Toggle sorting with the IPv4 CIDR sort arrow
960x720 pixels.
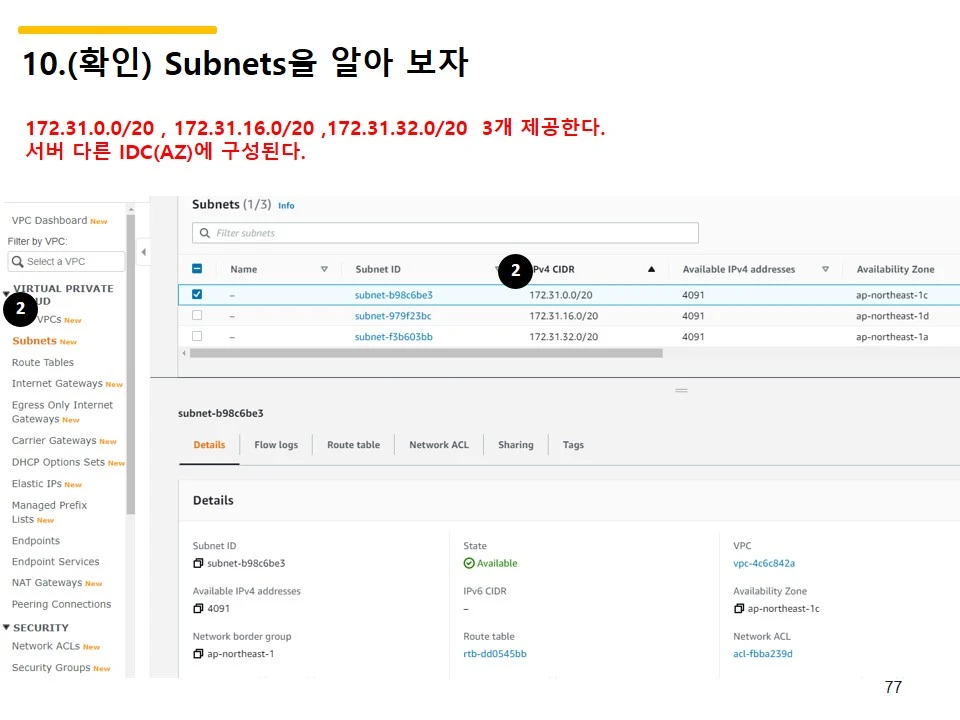click(x=651, y=269)
